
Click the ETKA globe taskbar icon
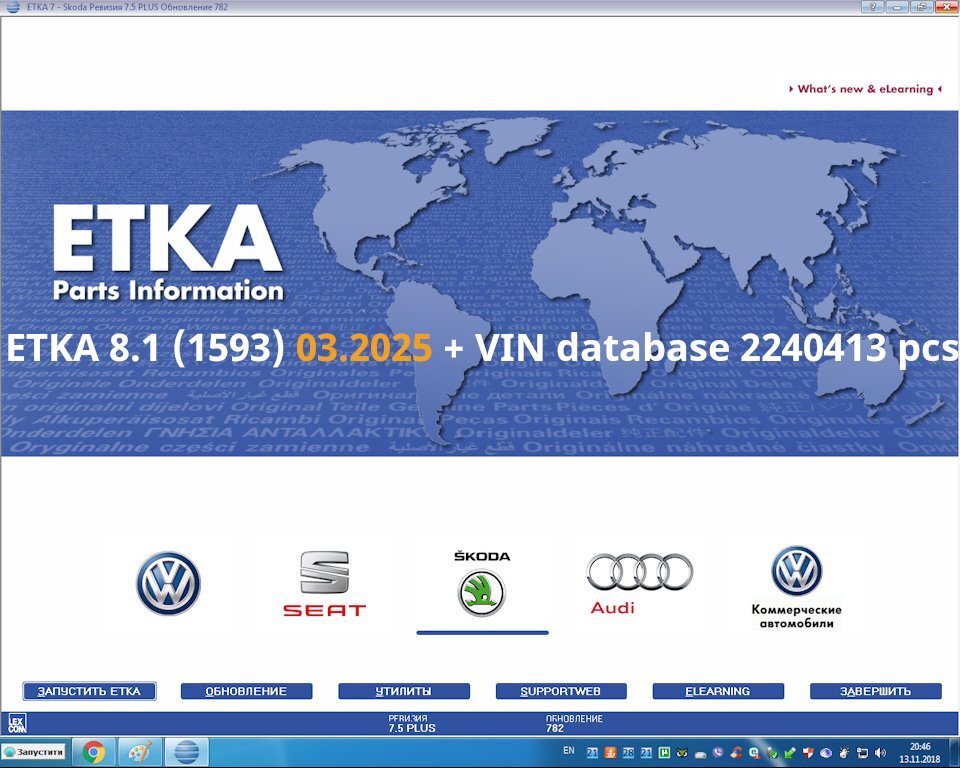(x=186, y=752)
